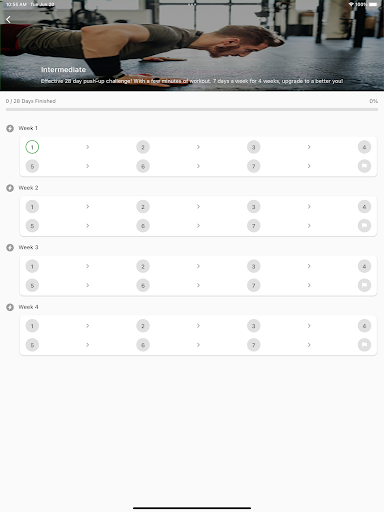384x512 pixels.
Task: Click chevron between Week 4 days 5 and 6
Action: pyautogui.click(x=88, y=345)
